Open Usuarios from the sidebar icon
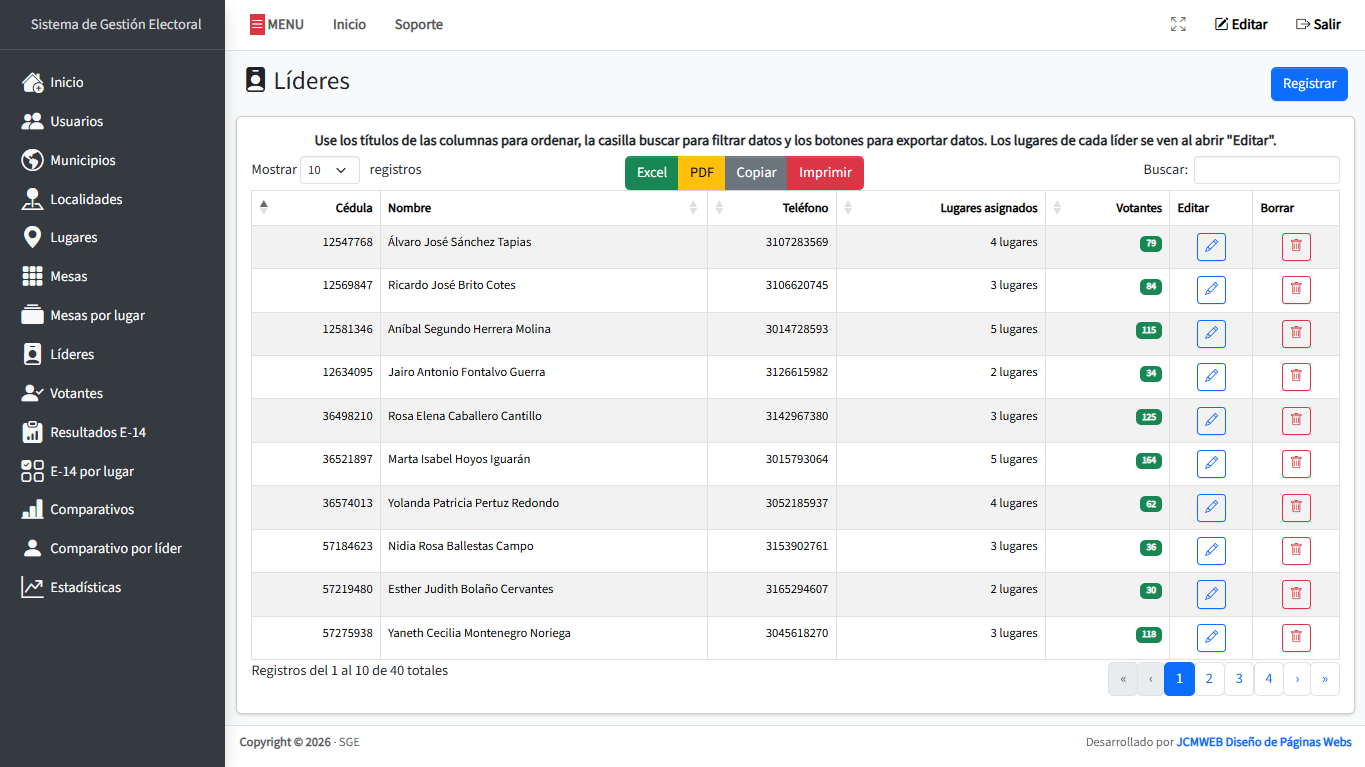The image size is (1365, 767). click(33, 121)
